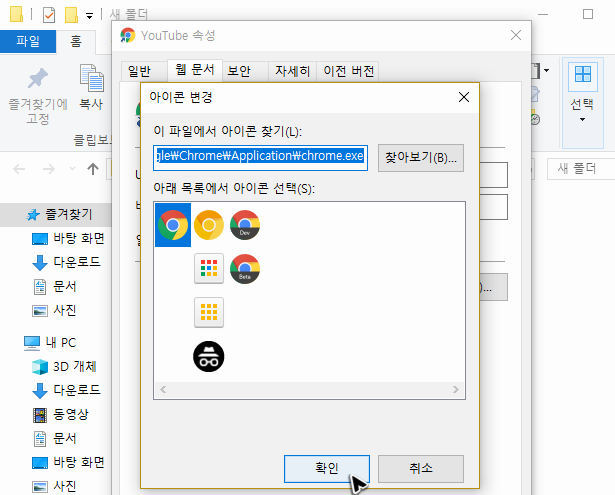Click quick access properties checkmark icon
Viewport: 615px width, 495px height.
pyautogui.click(x=49, y=15)
